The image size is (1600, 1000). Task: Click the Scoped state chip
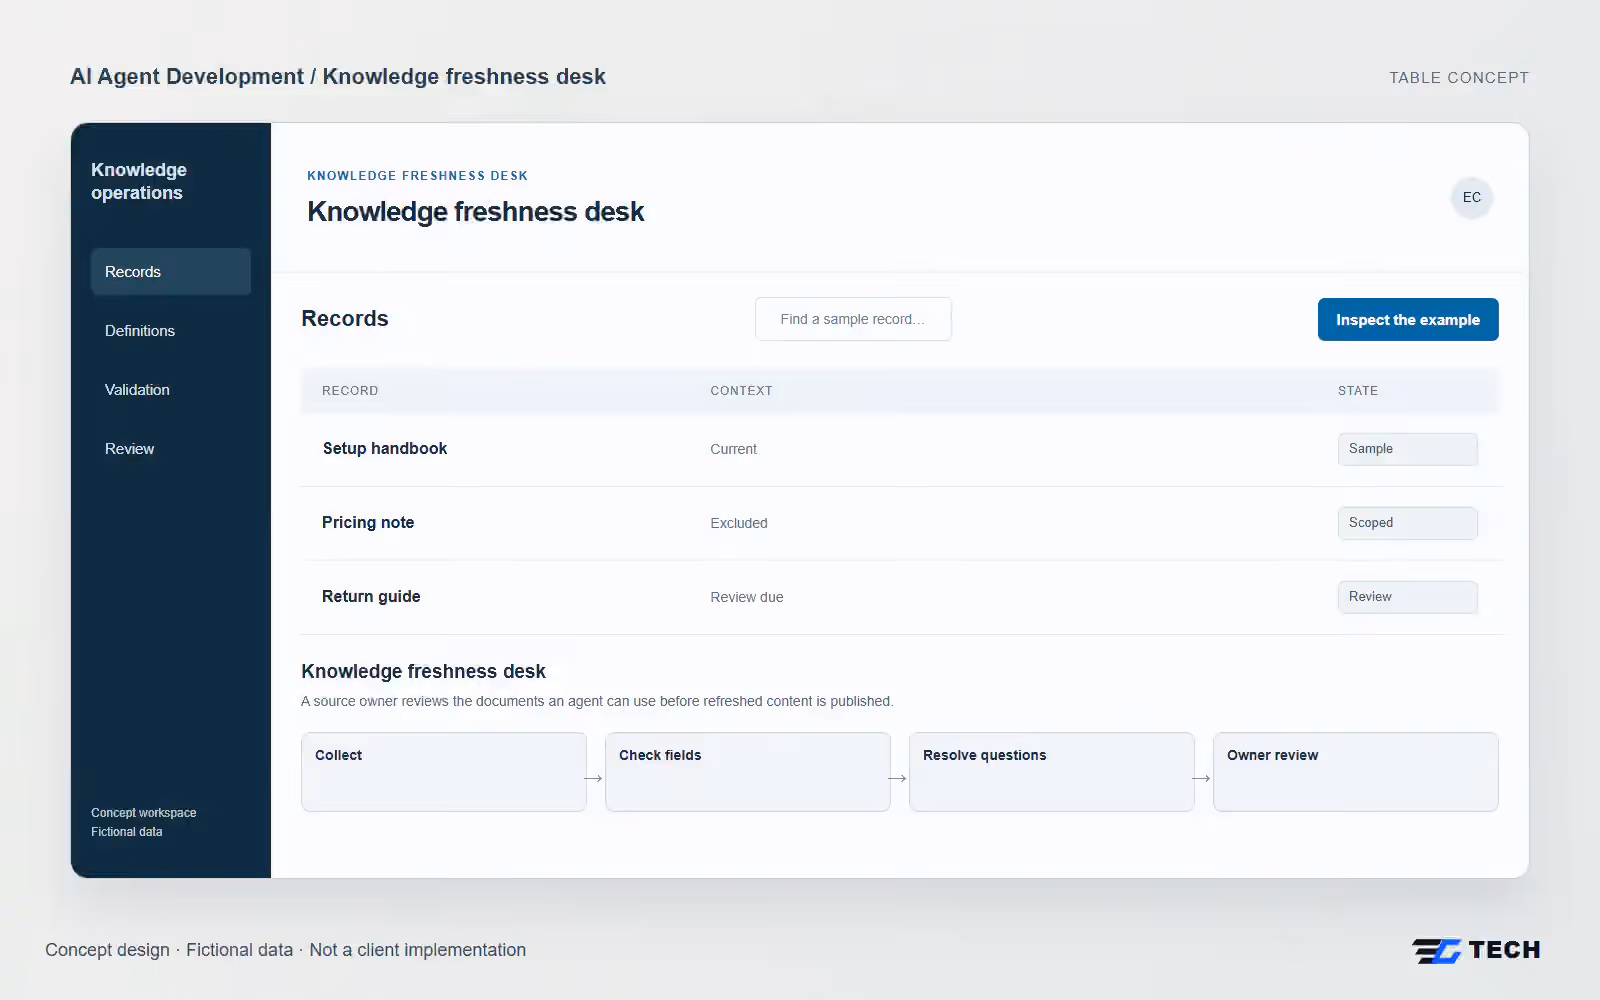point(1408,523)
